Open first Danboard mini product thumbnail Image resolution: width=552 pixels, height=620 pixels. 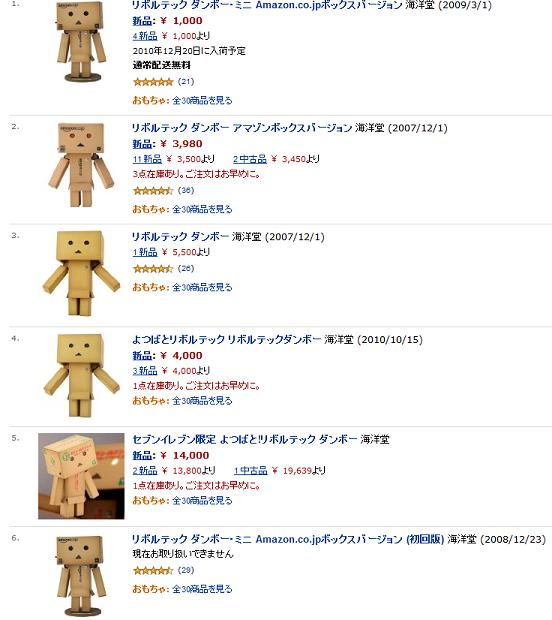click(81, 41)
